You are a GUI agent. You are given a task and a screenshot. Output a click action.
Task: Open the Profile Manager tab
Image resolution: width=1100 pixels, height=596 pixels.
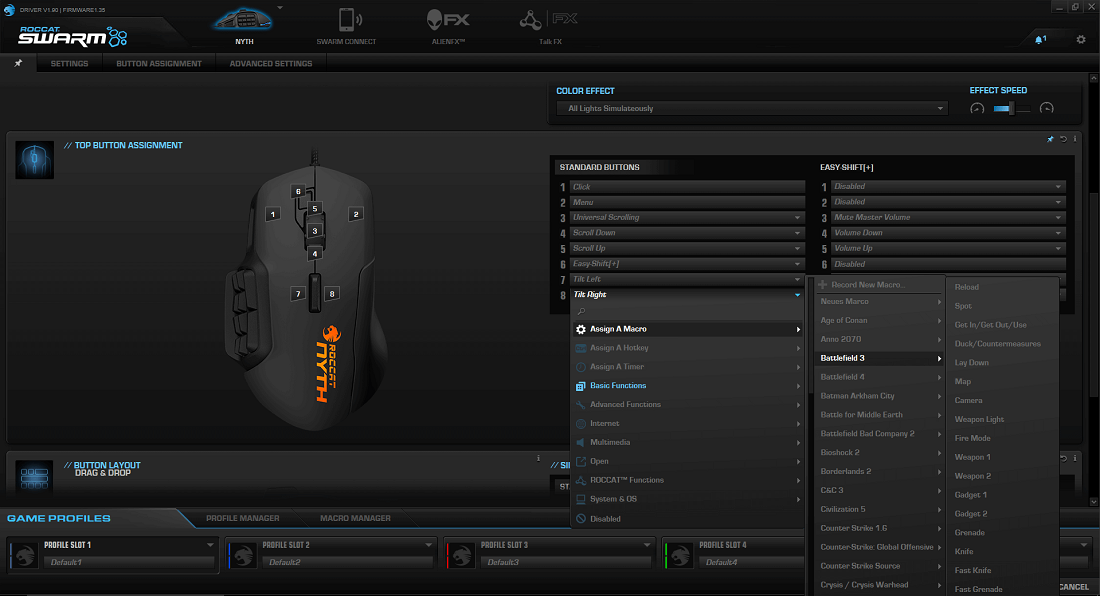pyautogui.click(x=243, y=518)
